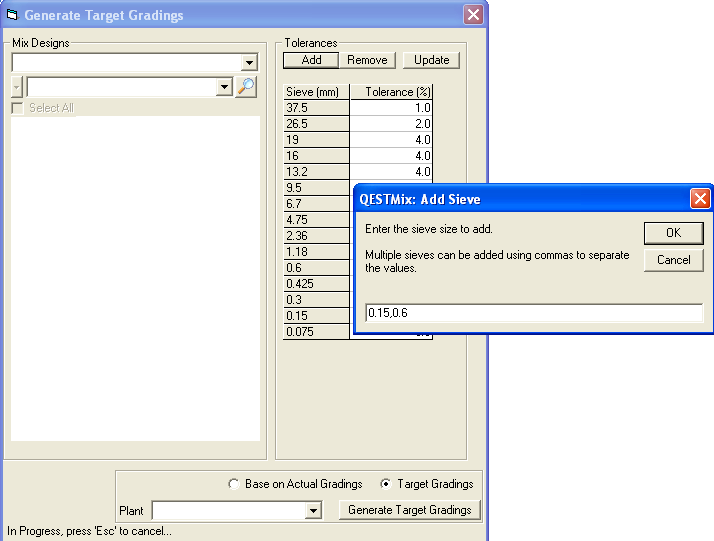
Task: Click the sieve size input field
Action: tap(533, 313)
